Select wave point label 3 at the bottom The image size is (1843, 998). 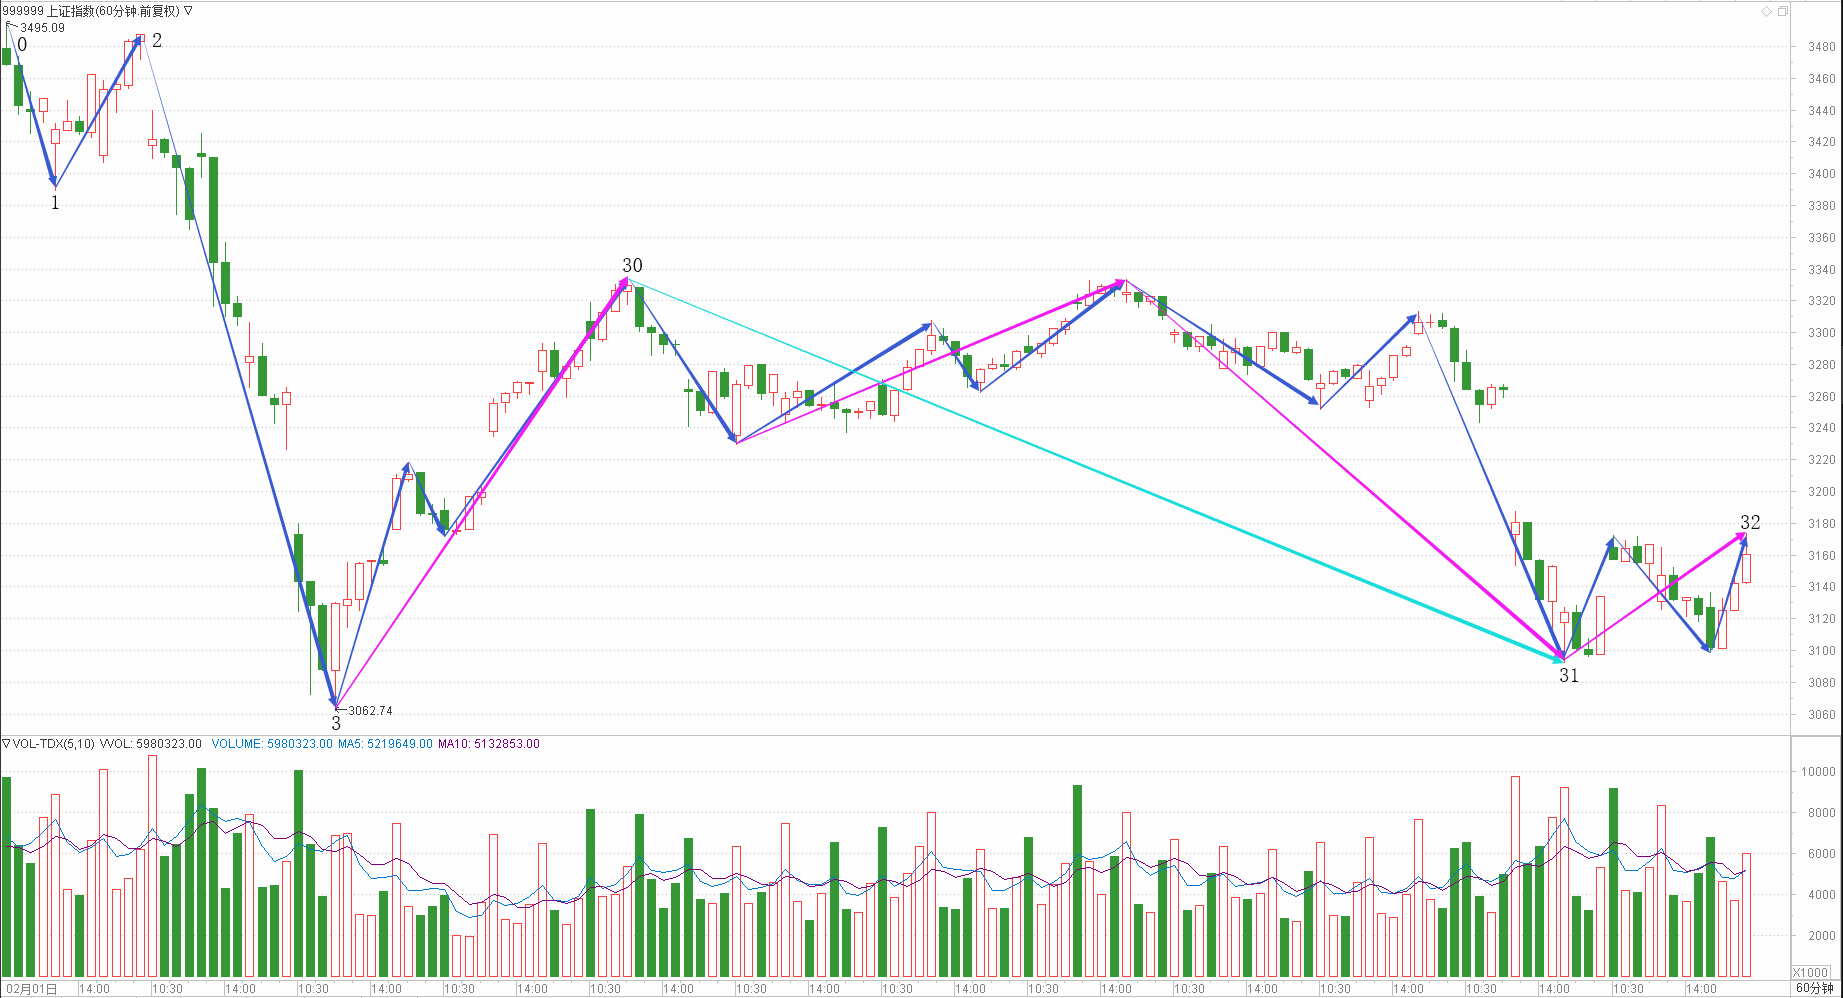336,723
